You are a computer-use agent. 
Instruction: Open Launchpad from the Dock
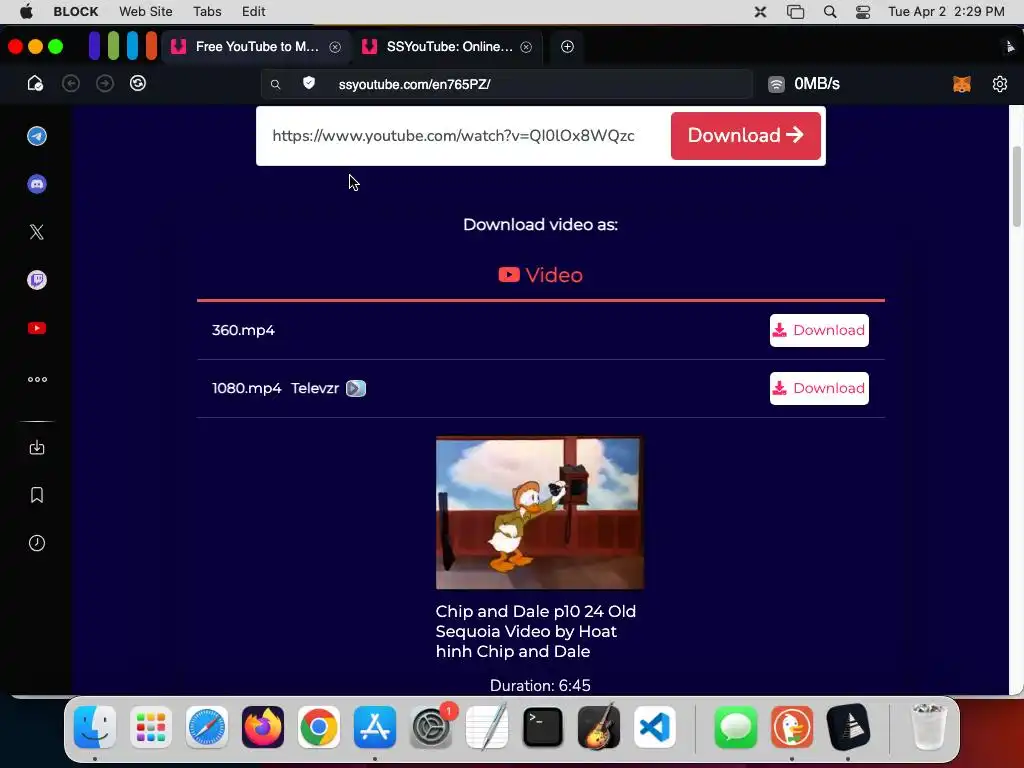click(151, 727)
